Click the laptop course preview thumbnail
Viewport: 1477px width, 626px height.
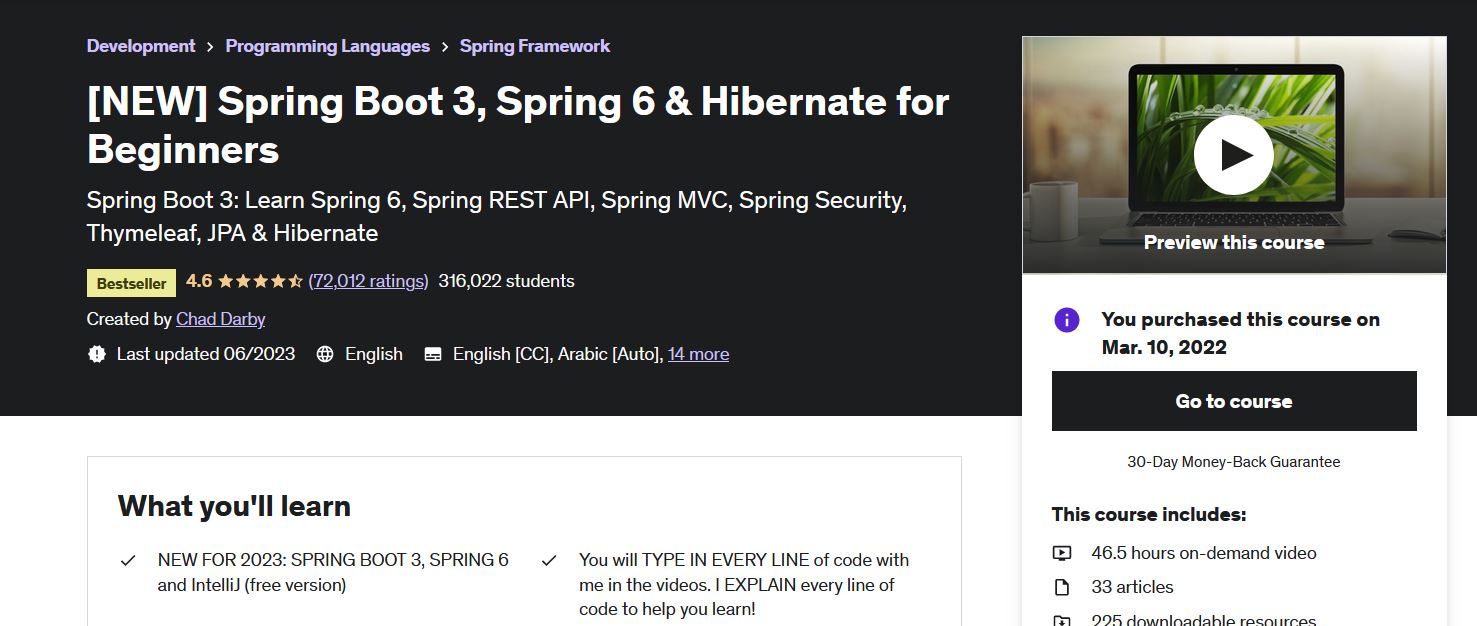[x=1234, y=155]
